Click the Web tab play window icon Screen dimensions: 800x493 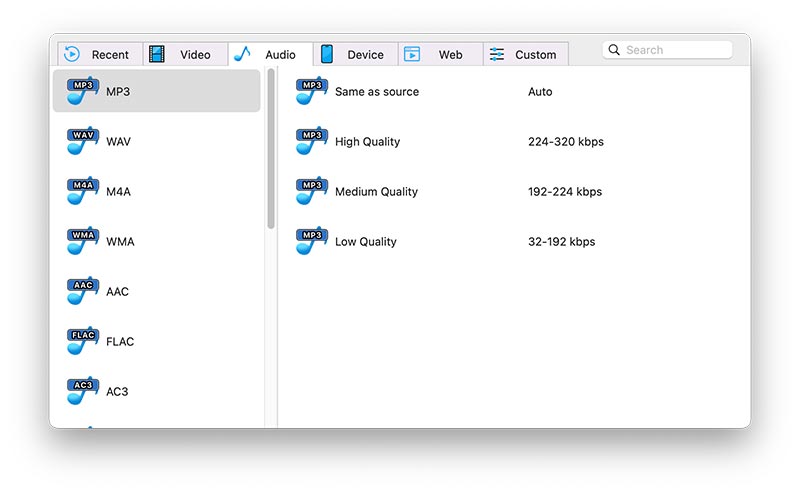pos(412,54)
